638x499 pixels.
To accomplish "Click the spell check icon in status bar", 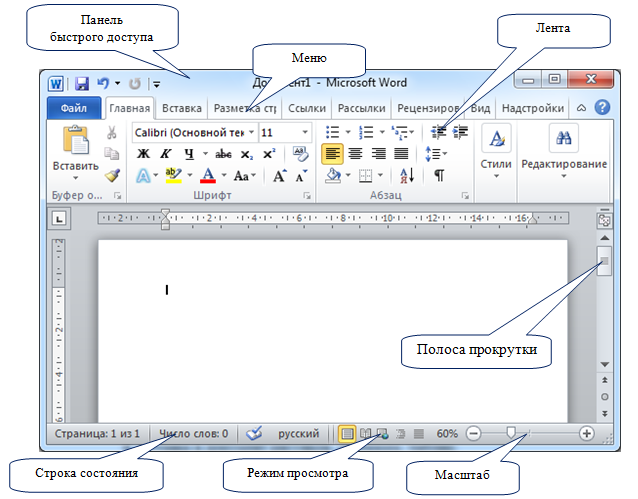I will [x=254, y=433].
